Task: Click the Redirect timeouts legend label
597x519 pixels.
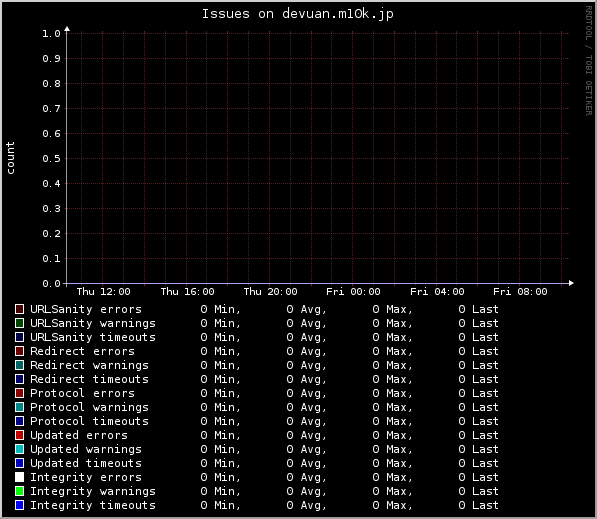Action: coord(89,379)
